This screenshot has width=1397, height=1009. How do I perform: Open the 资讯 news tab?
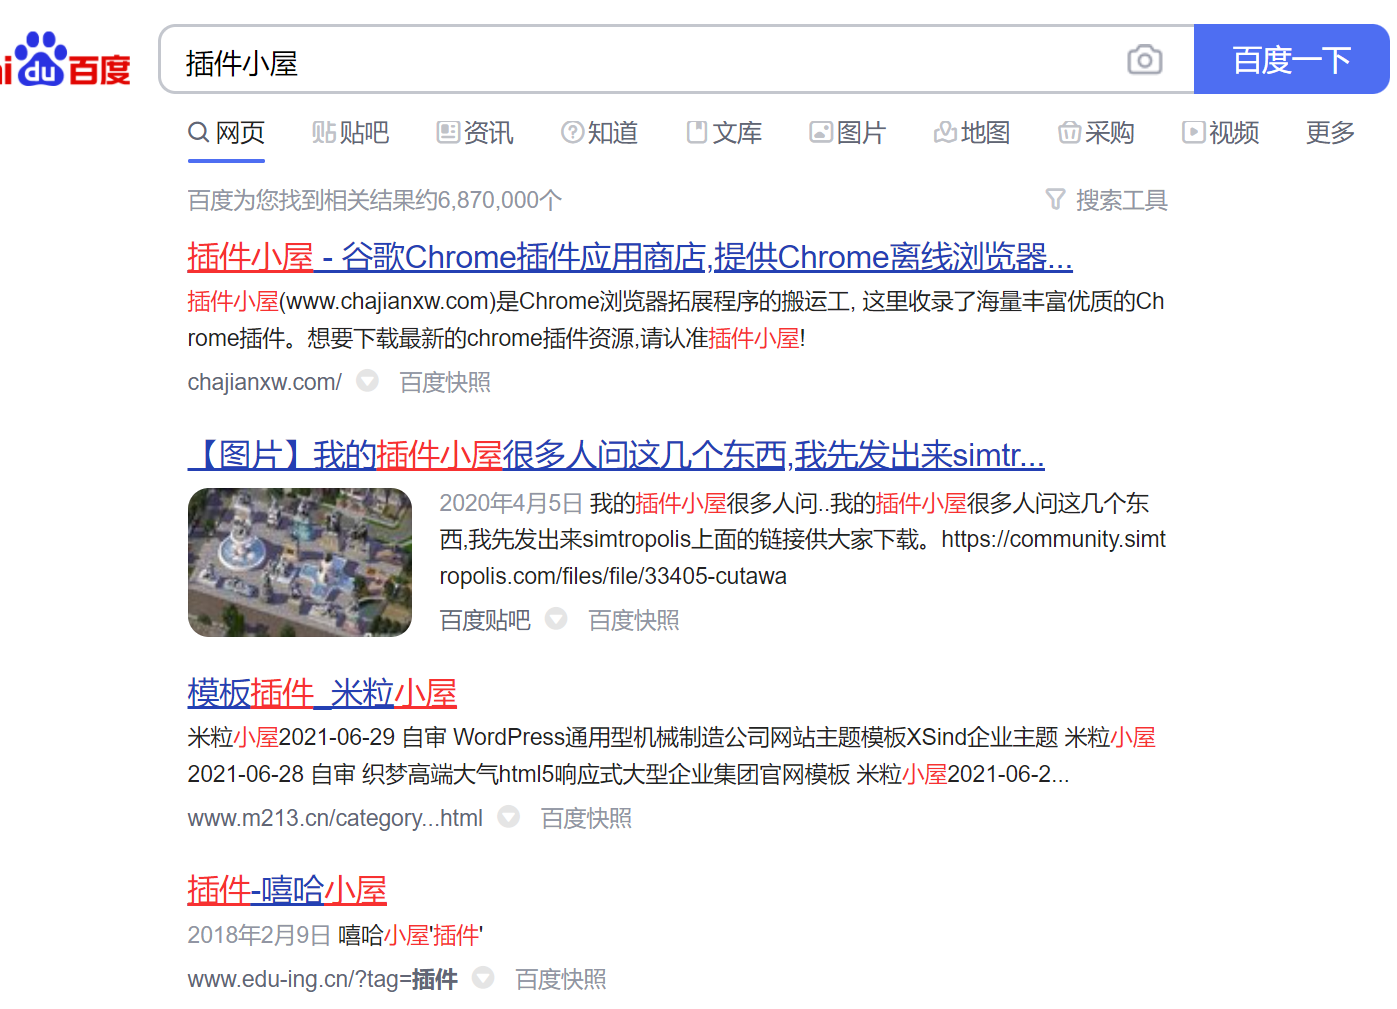(475, 132)
